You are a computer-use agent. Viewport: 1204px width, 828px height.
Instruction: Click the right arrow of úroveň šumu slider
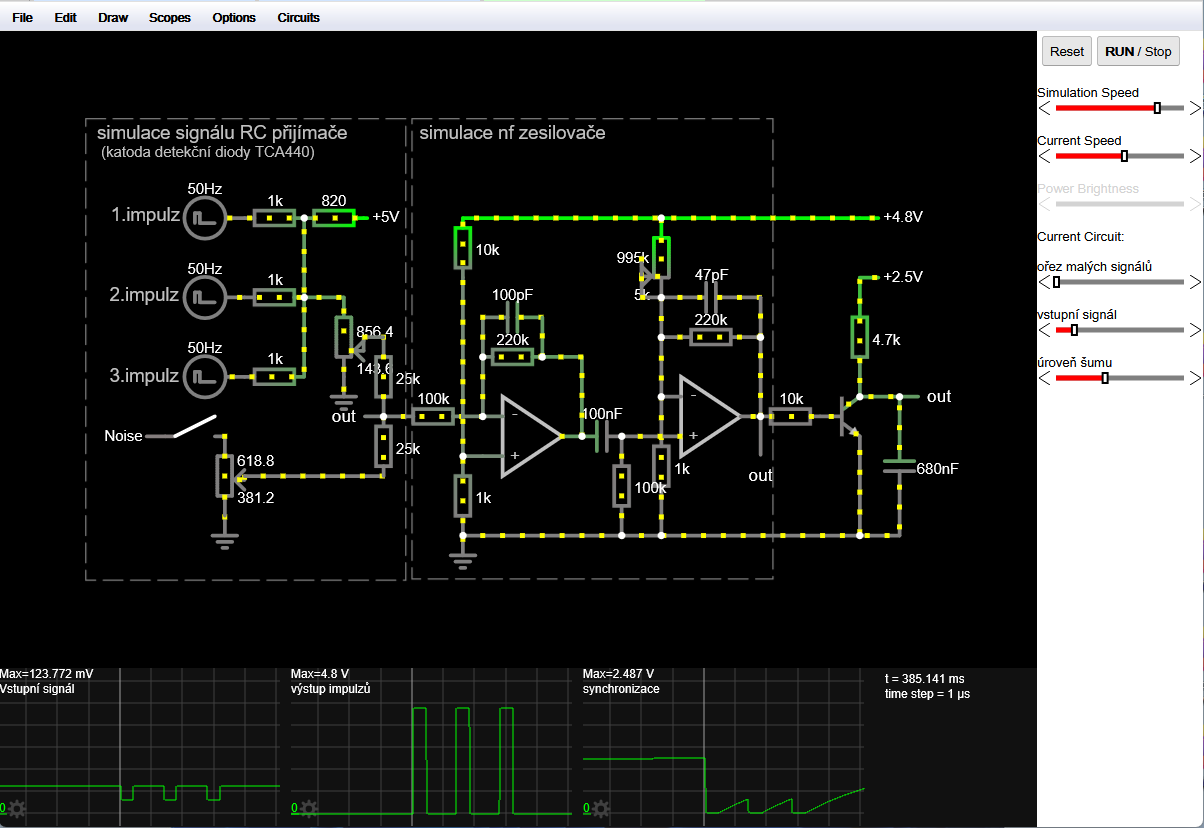point(1194,379)
